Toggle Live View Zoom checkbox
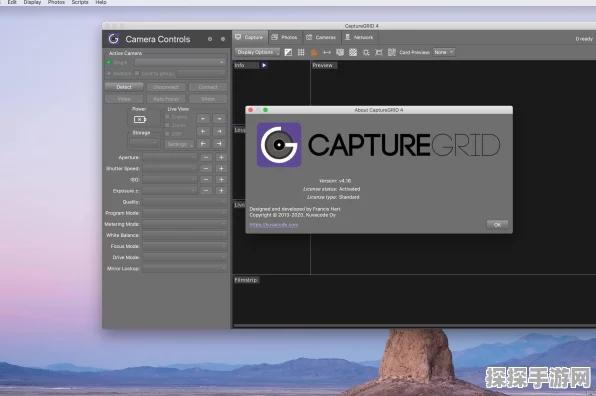 point(167,125)
